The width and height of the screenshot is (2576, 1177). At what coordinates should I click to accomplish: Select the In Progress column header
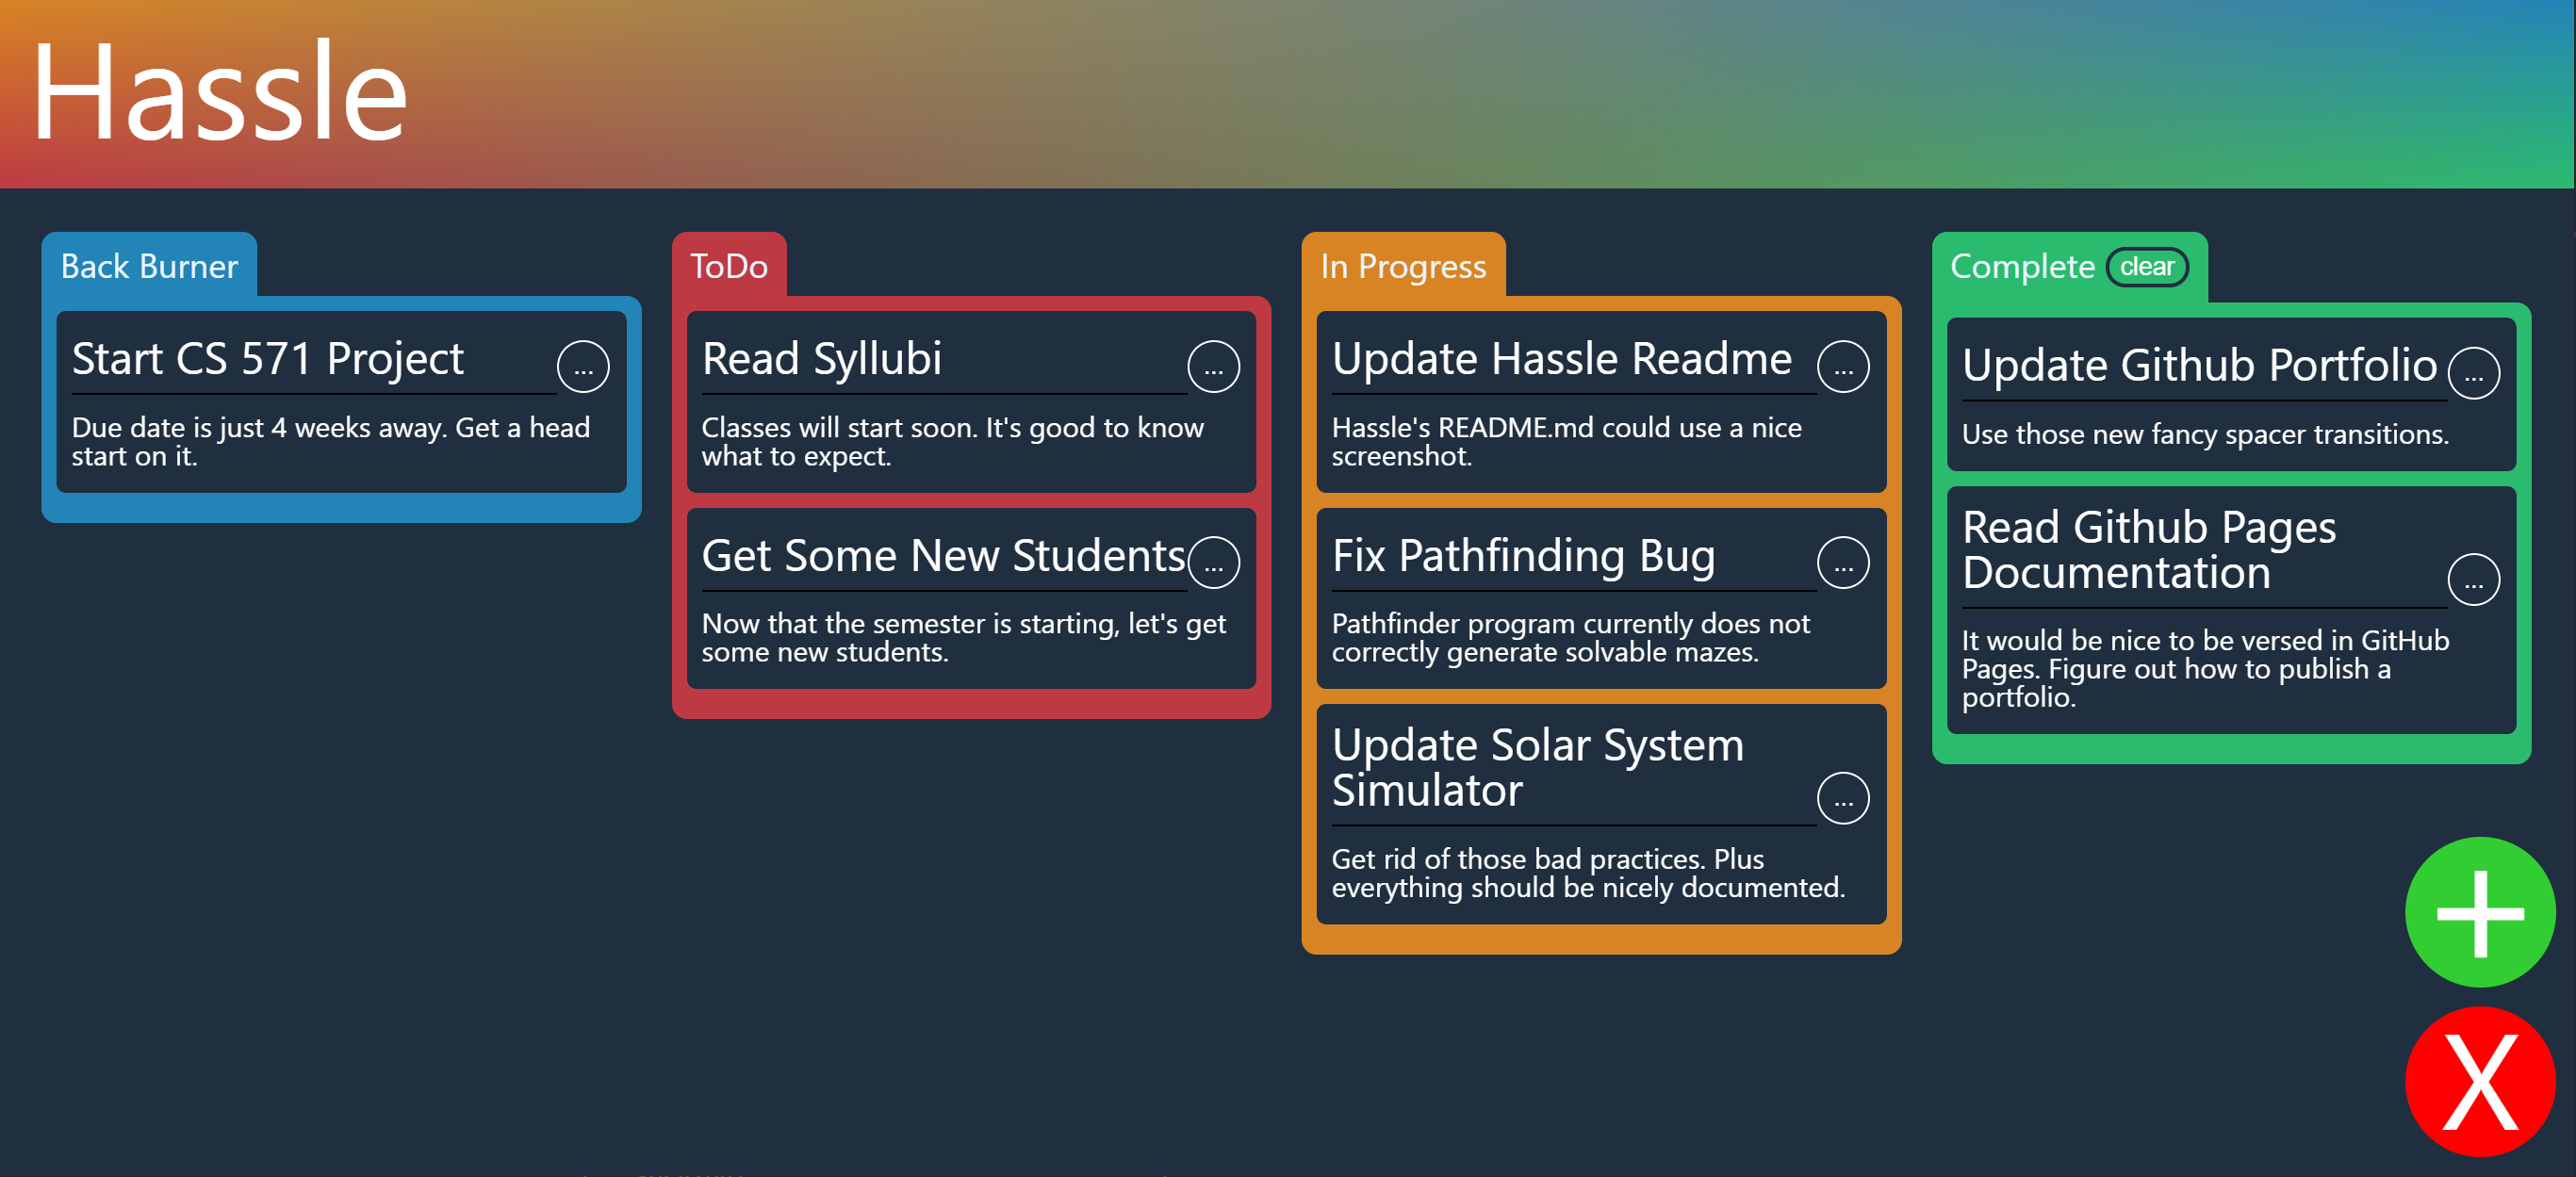click(x=1403, y=266)
